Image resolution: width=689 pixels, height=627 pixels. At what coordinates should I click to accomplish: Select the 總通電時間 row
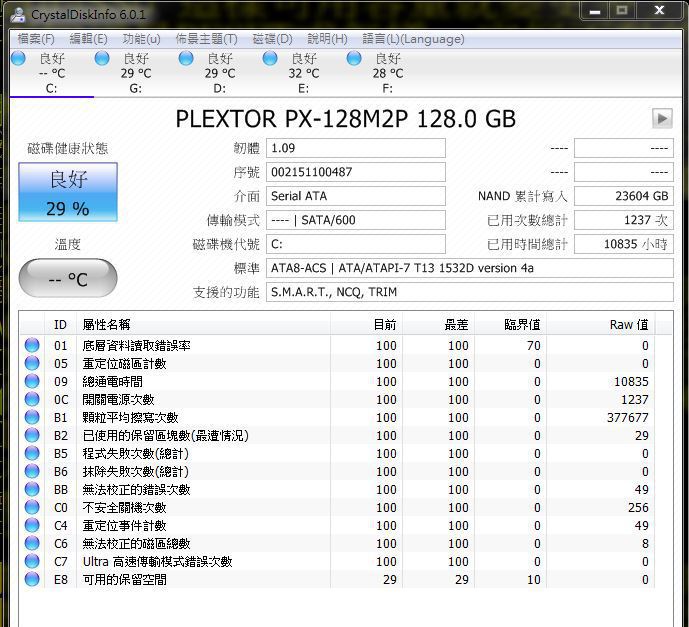coord(337,381)
